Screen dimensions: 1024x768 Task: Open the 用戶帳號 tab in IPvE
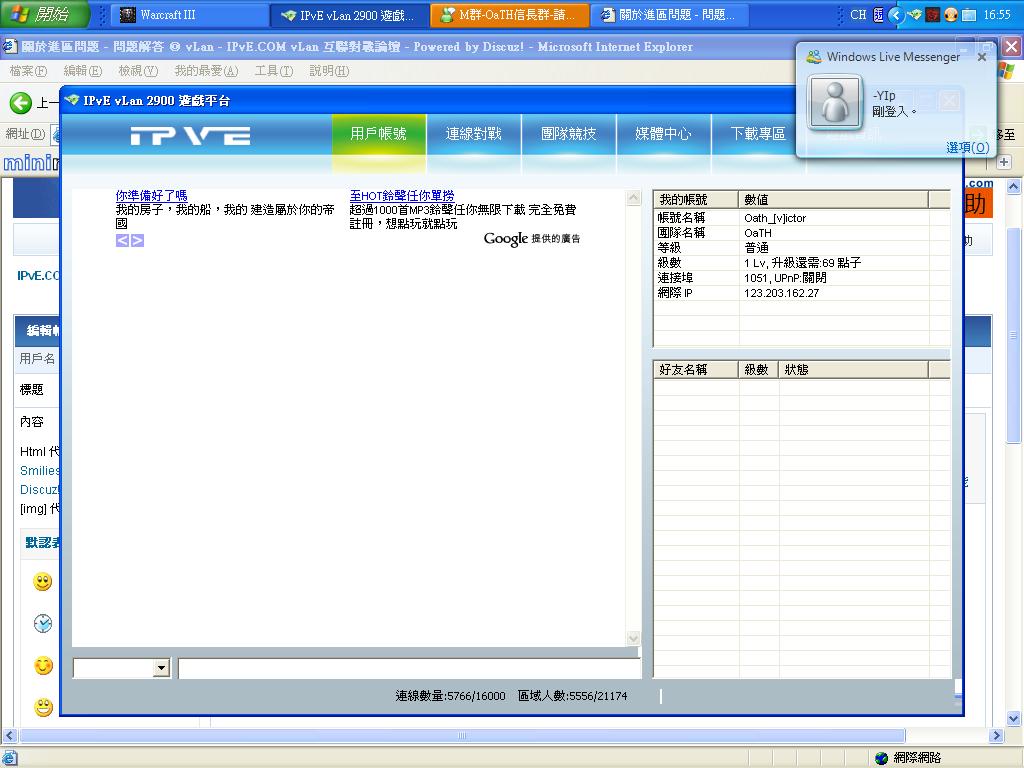click(x=379, y=134)
